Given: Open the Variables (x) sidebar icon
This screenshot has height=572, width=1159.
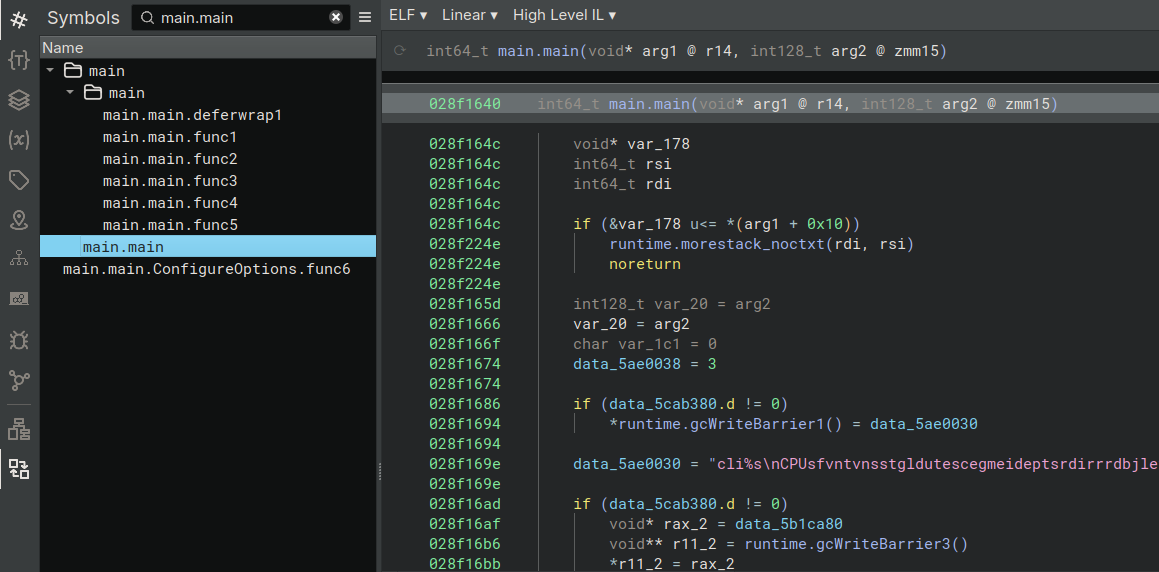Looking at the screenshot, I should point(19,140).
